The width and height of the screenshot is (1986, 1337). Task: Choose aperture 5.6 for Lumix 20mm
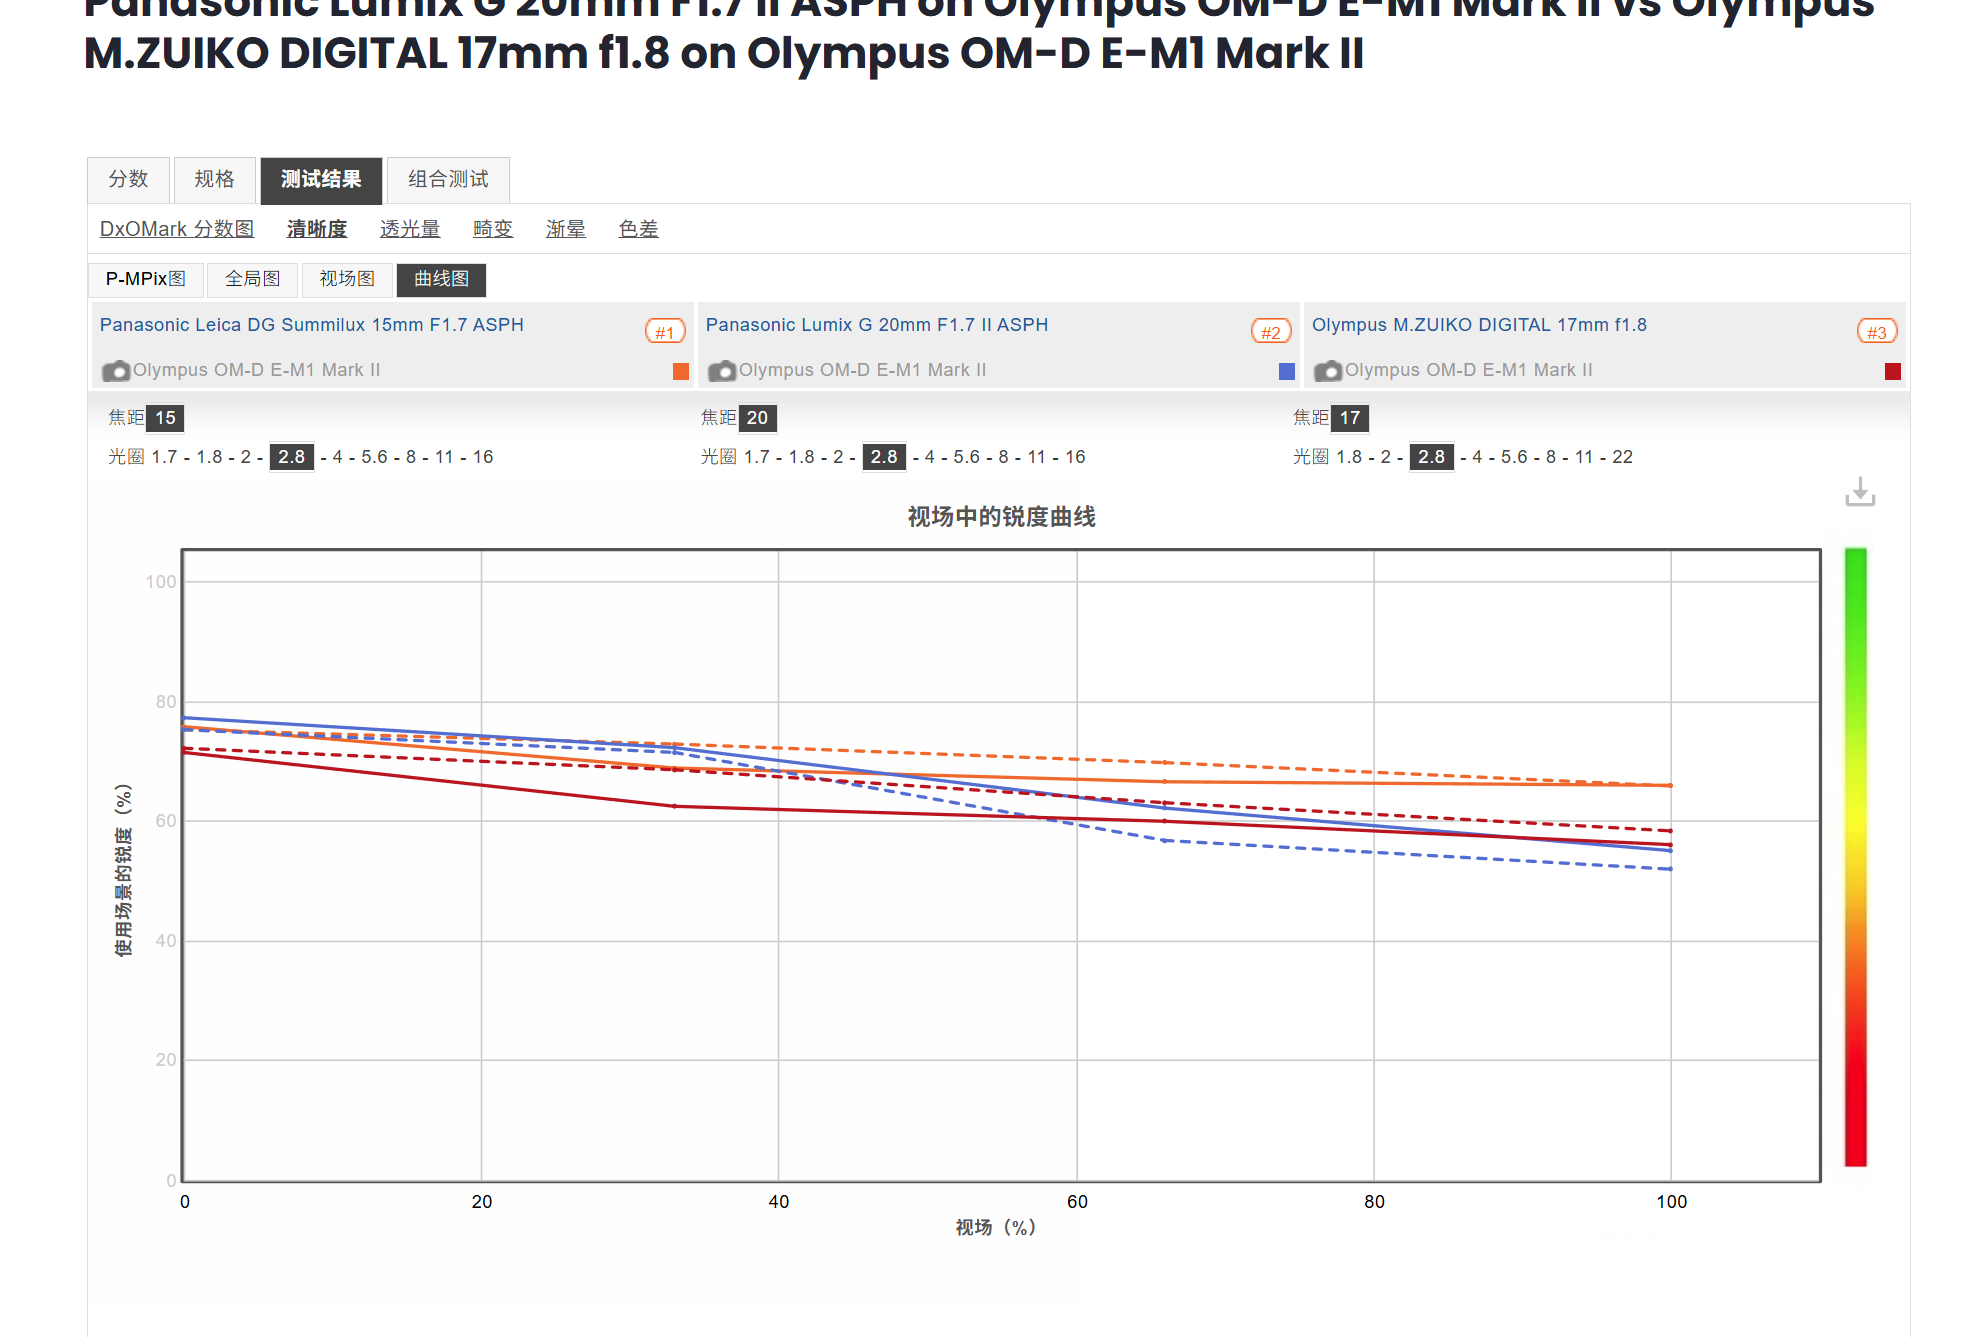967,457
